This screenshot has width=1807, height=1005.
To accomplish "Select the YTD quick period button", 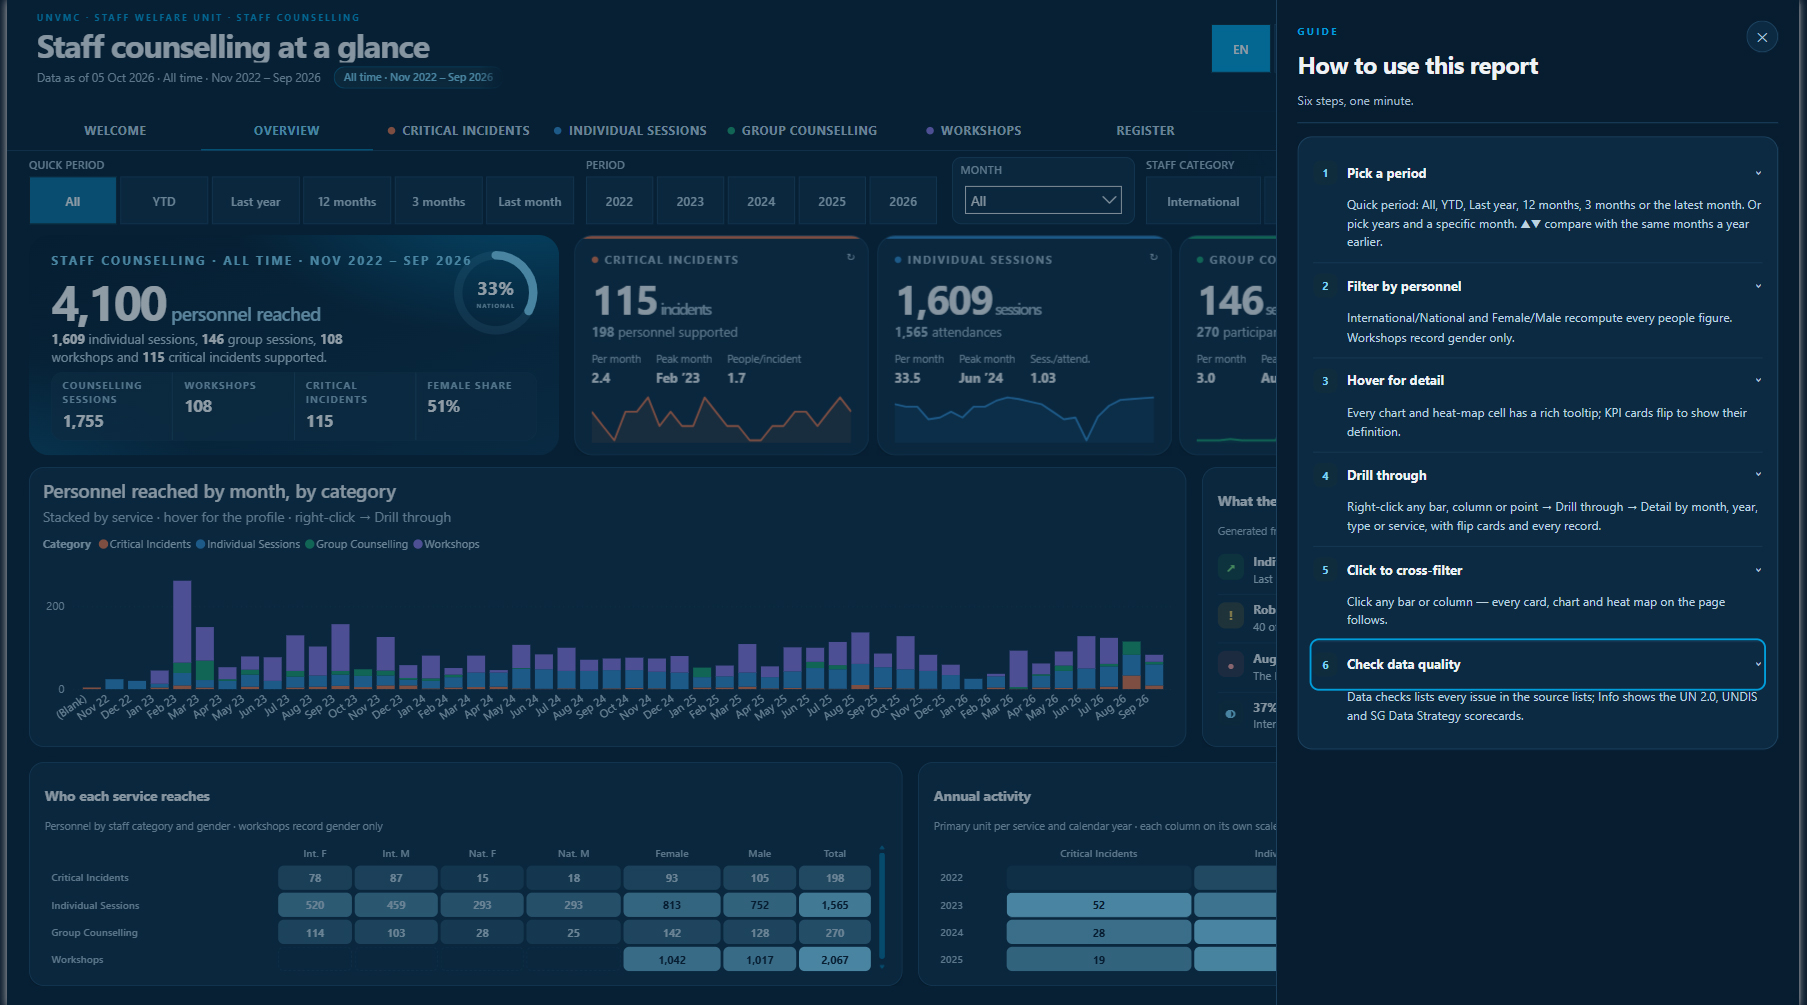I will pos(164,201).
